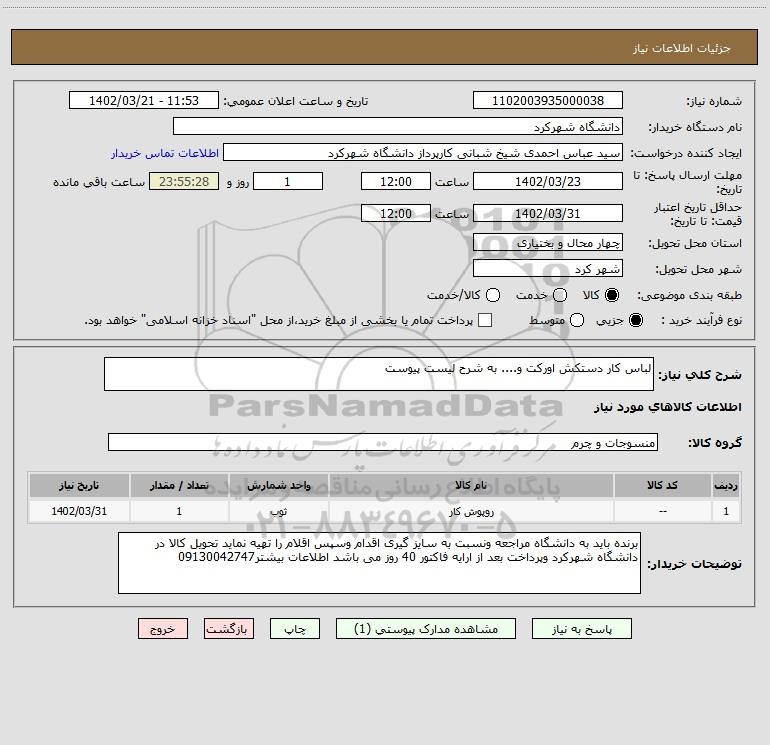Open مشاهده مدارک پیوستی (1) button
The height and width of the screenshot is (745, 770).
click(426, 629)
